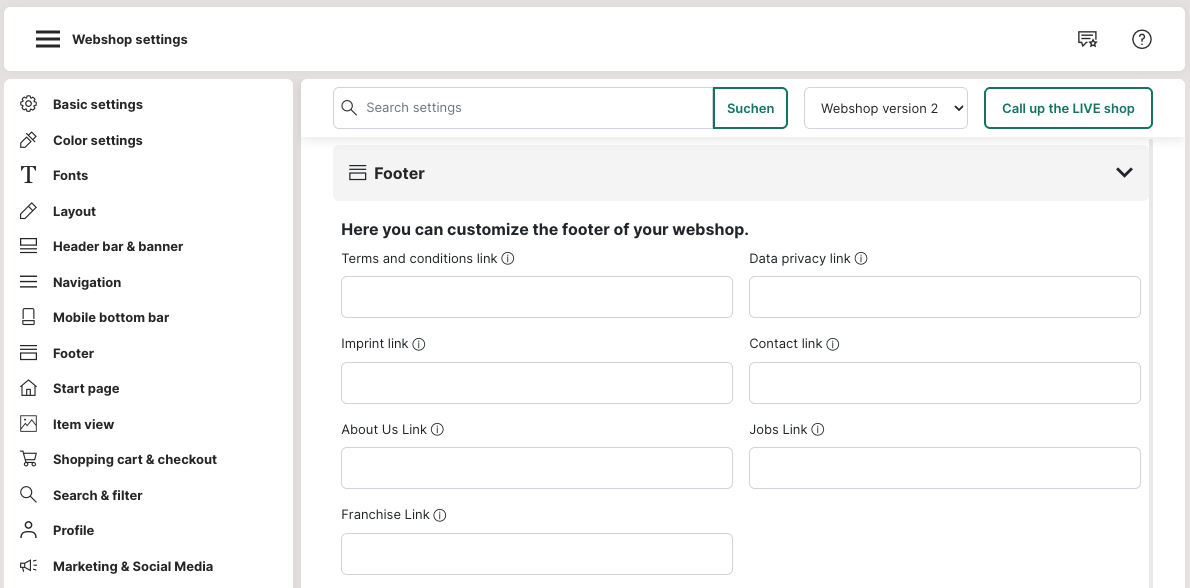Image resolution: width=1190 pixels, height=588 pixels.
Task: Click the info icon next to Imprint link
Action: pyautogui.click(x=419, y=344)
